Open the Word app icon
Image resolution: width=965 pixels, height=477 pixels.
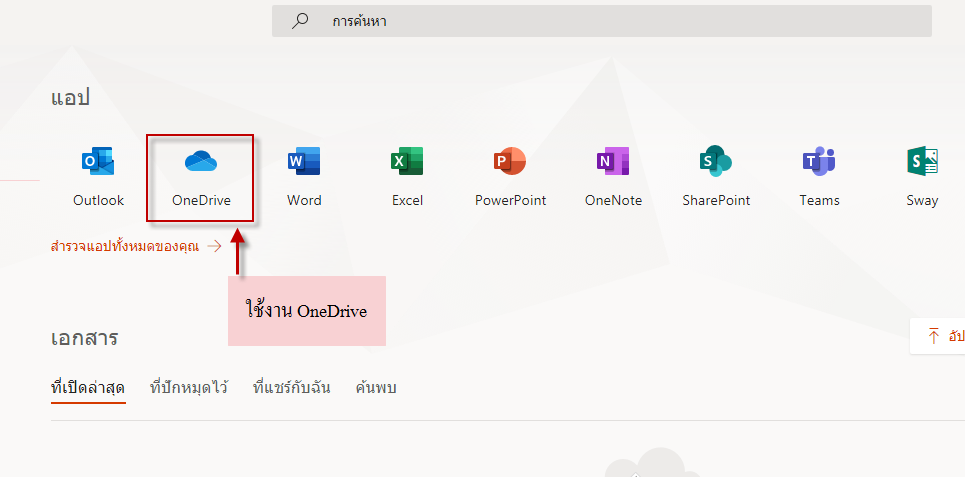[x=304, y=162]
